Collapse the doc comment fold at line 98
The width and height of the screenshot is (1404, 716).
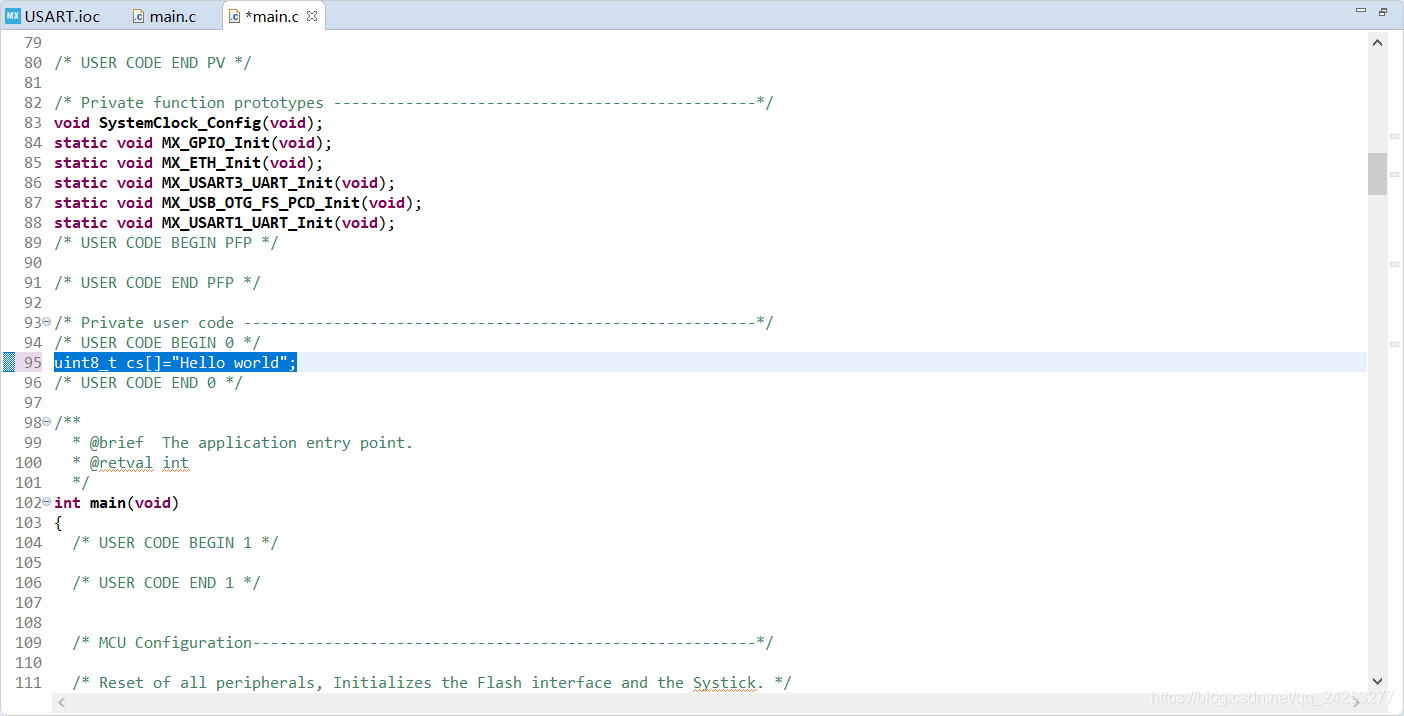point(47,422)
